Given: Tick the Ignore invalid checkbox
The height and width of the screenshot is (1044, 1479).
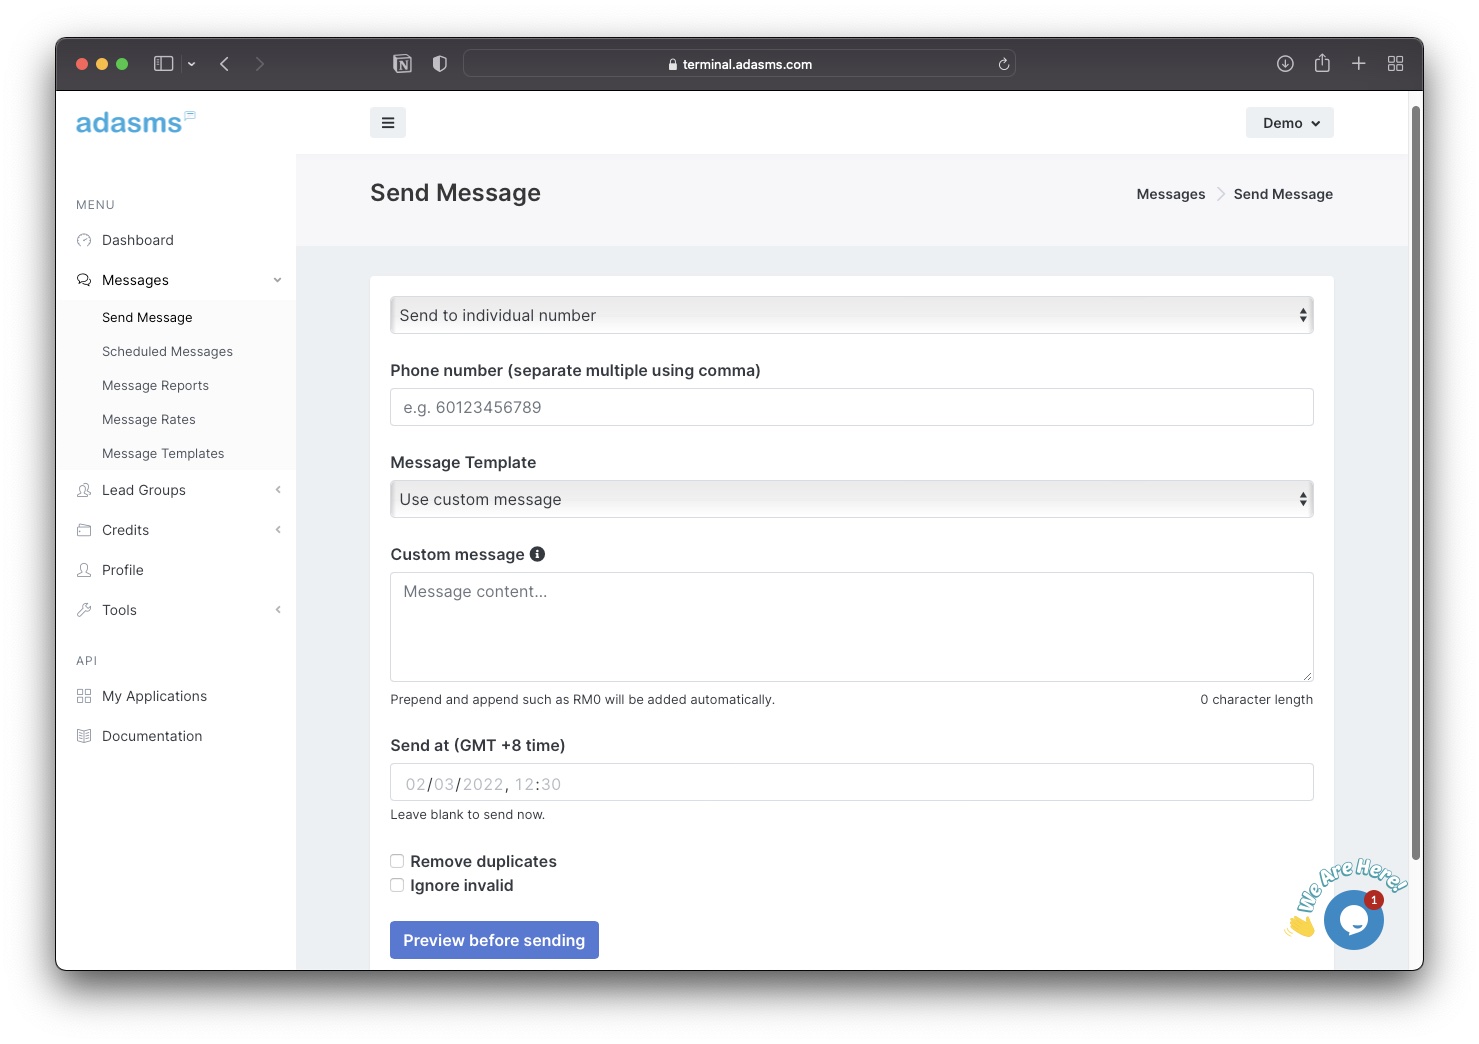Looking at the screenshot, I should coord(397,885).
